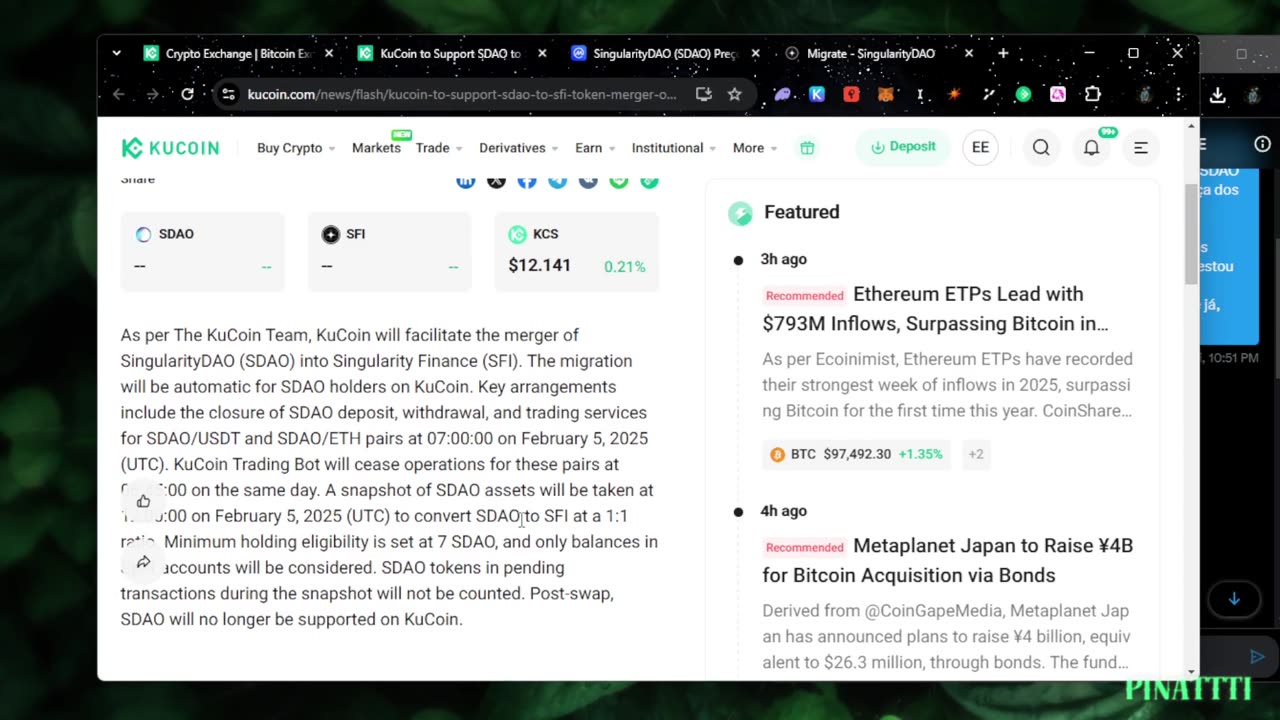The width and height of the screenshot is (1280, 720).
Task: Open the gift rewards icon in navbar
Action: (807, 148)
